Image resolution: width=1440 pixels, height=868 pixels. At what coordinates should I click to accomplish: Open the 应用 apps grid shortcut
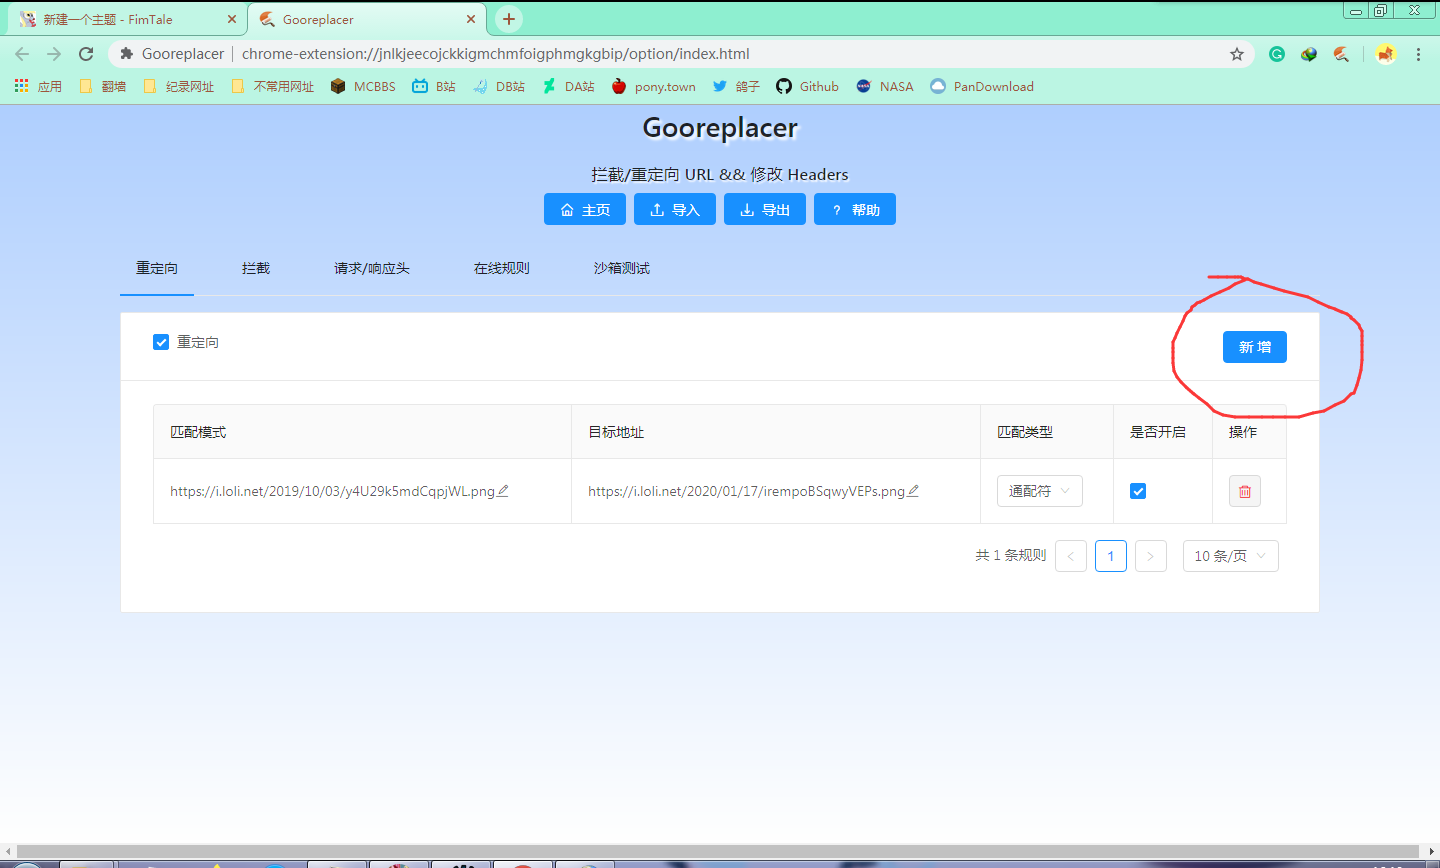coord(38,86)
